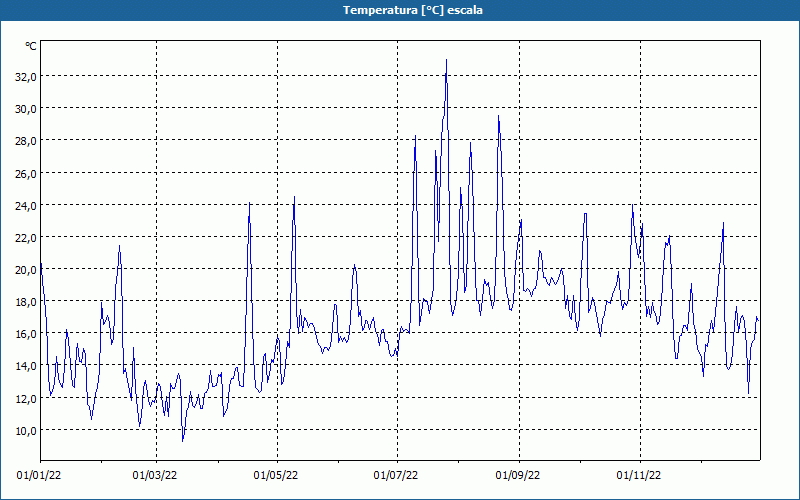Select the 28,0 y-axis value
800x500 pixels.
pos(26,141)
